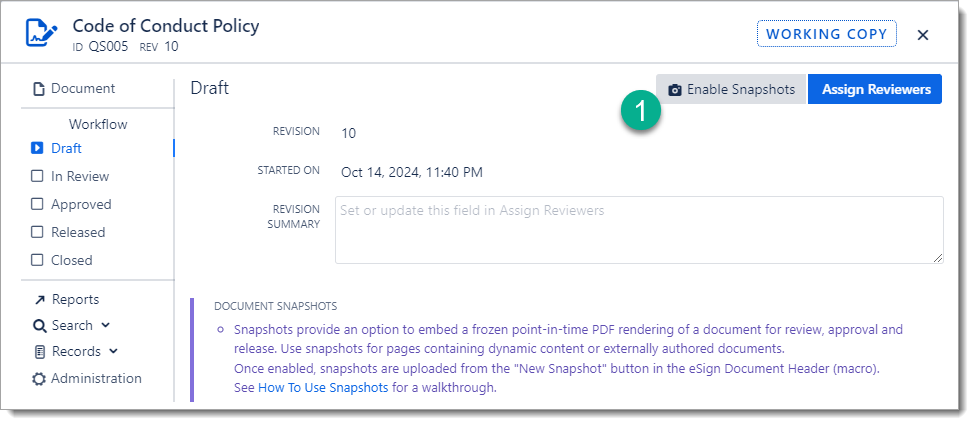The width and height of the screenshot is (974, 425).
Task: Click the Administration gear icon
Action: pyautogui.click(x=39, y=379)
